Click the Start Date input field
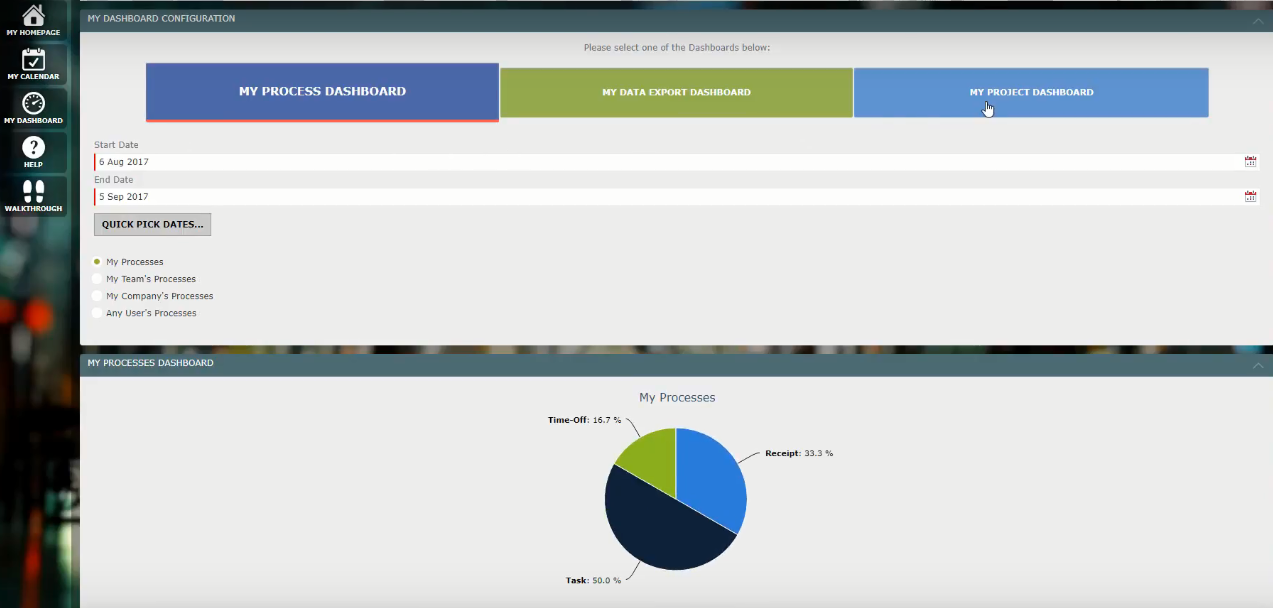Screen dimensions: 1273x608 click(400, 161)
